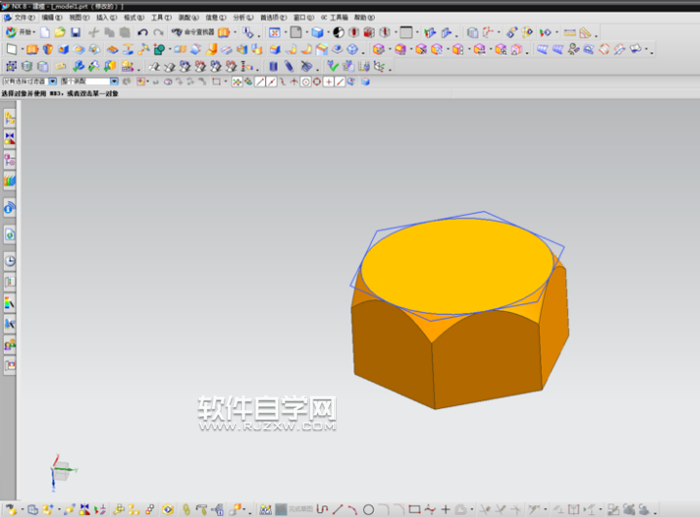Click the Command Finder binoculars button
This screenshot has width=700, height=517.
pos(189,33)
